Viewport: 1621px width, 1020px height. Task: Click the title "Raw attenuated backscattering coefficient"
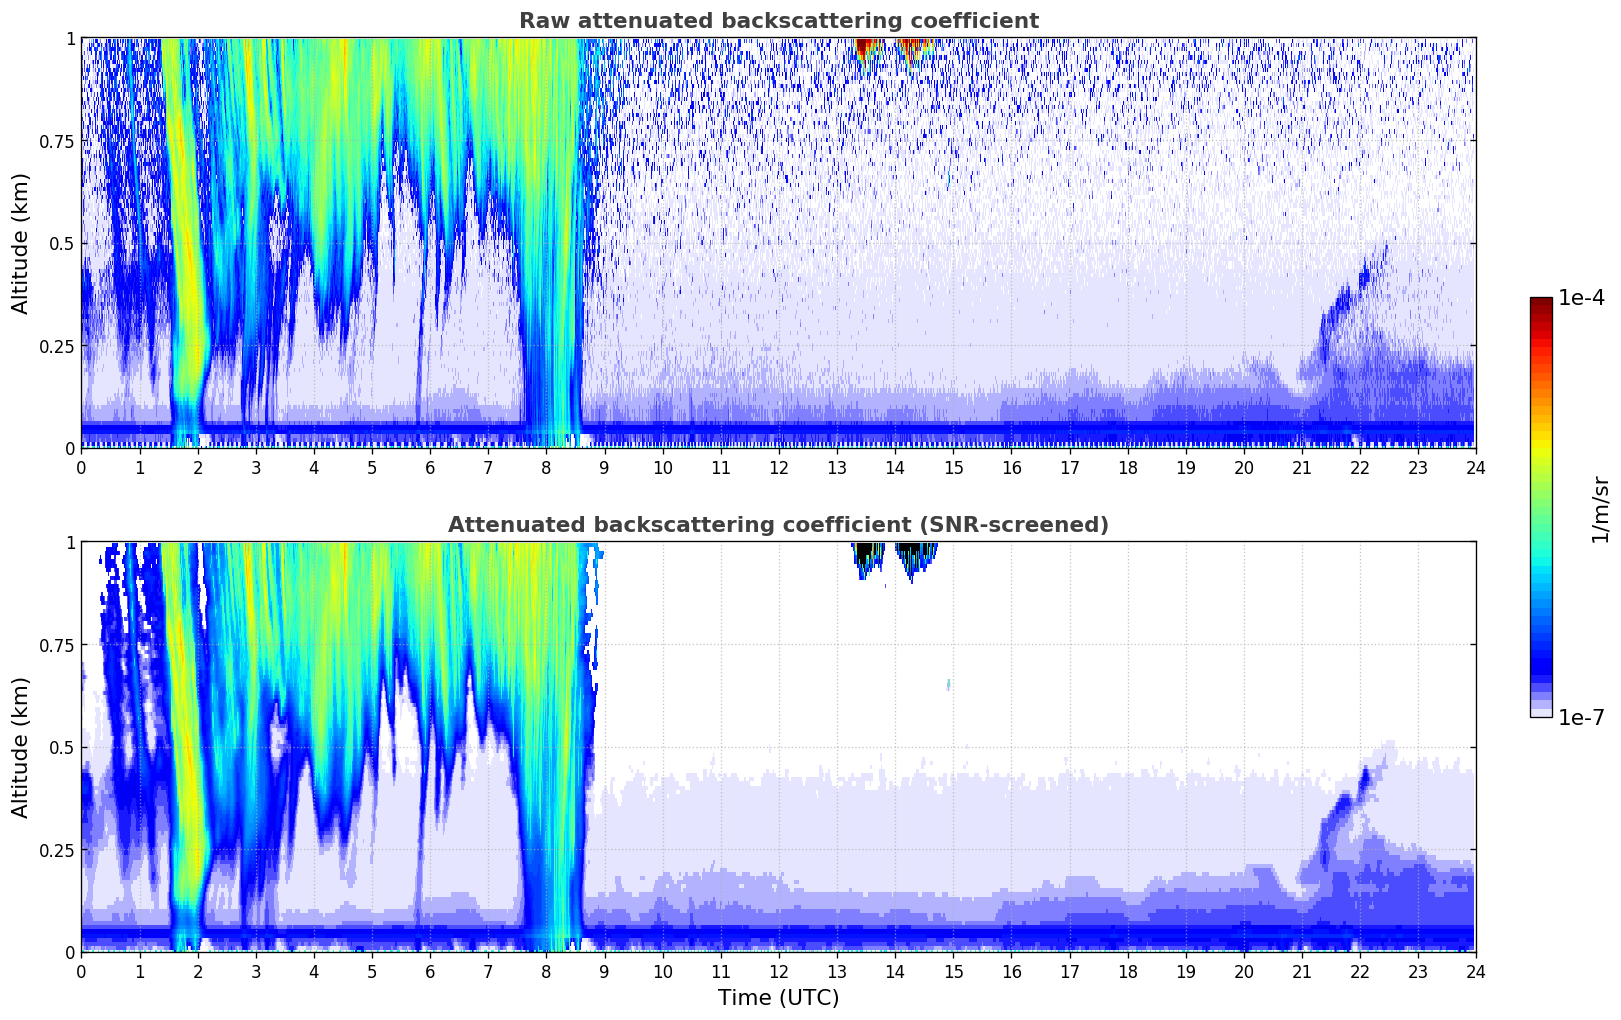tap(778, 21)
